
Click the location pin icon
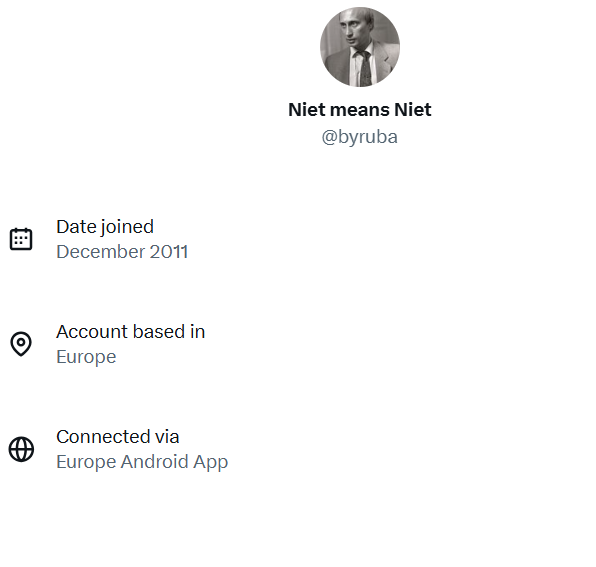click(x=21, y=344)
